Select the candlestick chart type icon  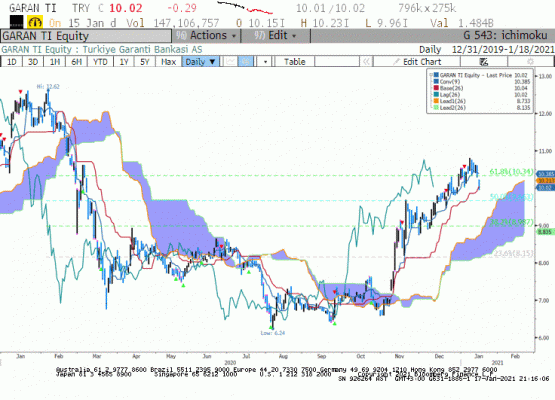click(246, 62)
